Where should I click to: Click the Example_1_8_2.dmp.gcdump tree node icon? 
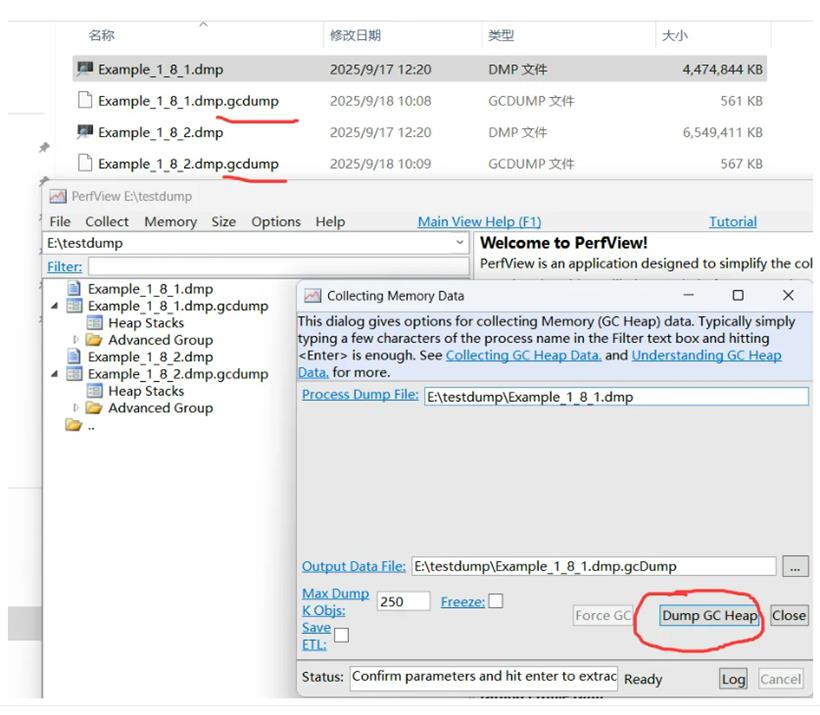[74, 373]
